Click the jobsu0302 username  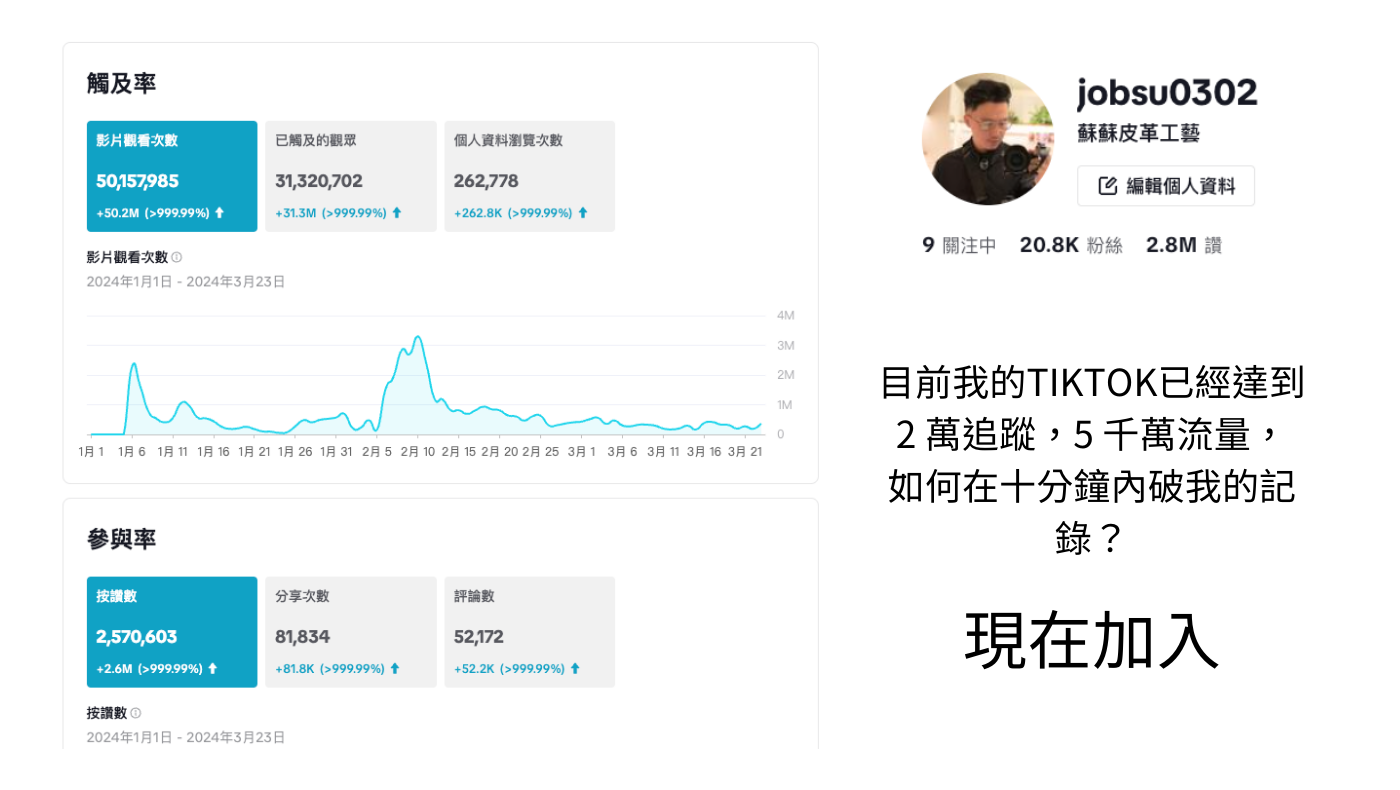tap(1167, 93)
